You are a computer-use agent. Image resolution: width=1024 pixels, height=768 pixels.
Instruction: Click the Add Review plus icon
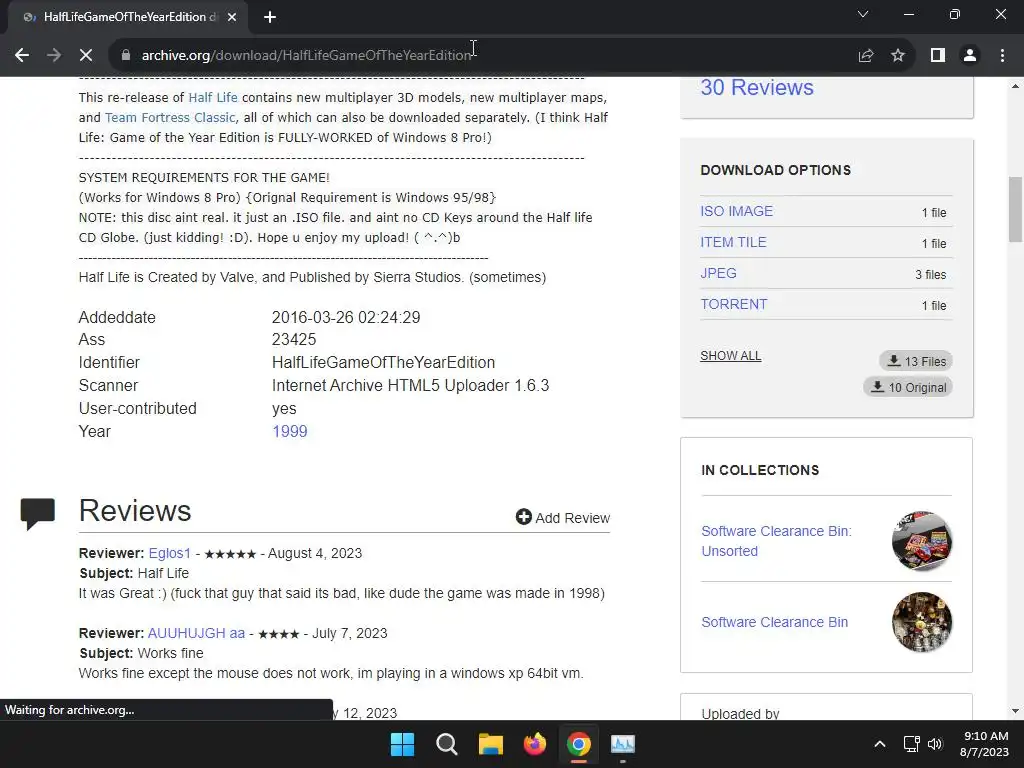coord(524,517)
